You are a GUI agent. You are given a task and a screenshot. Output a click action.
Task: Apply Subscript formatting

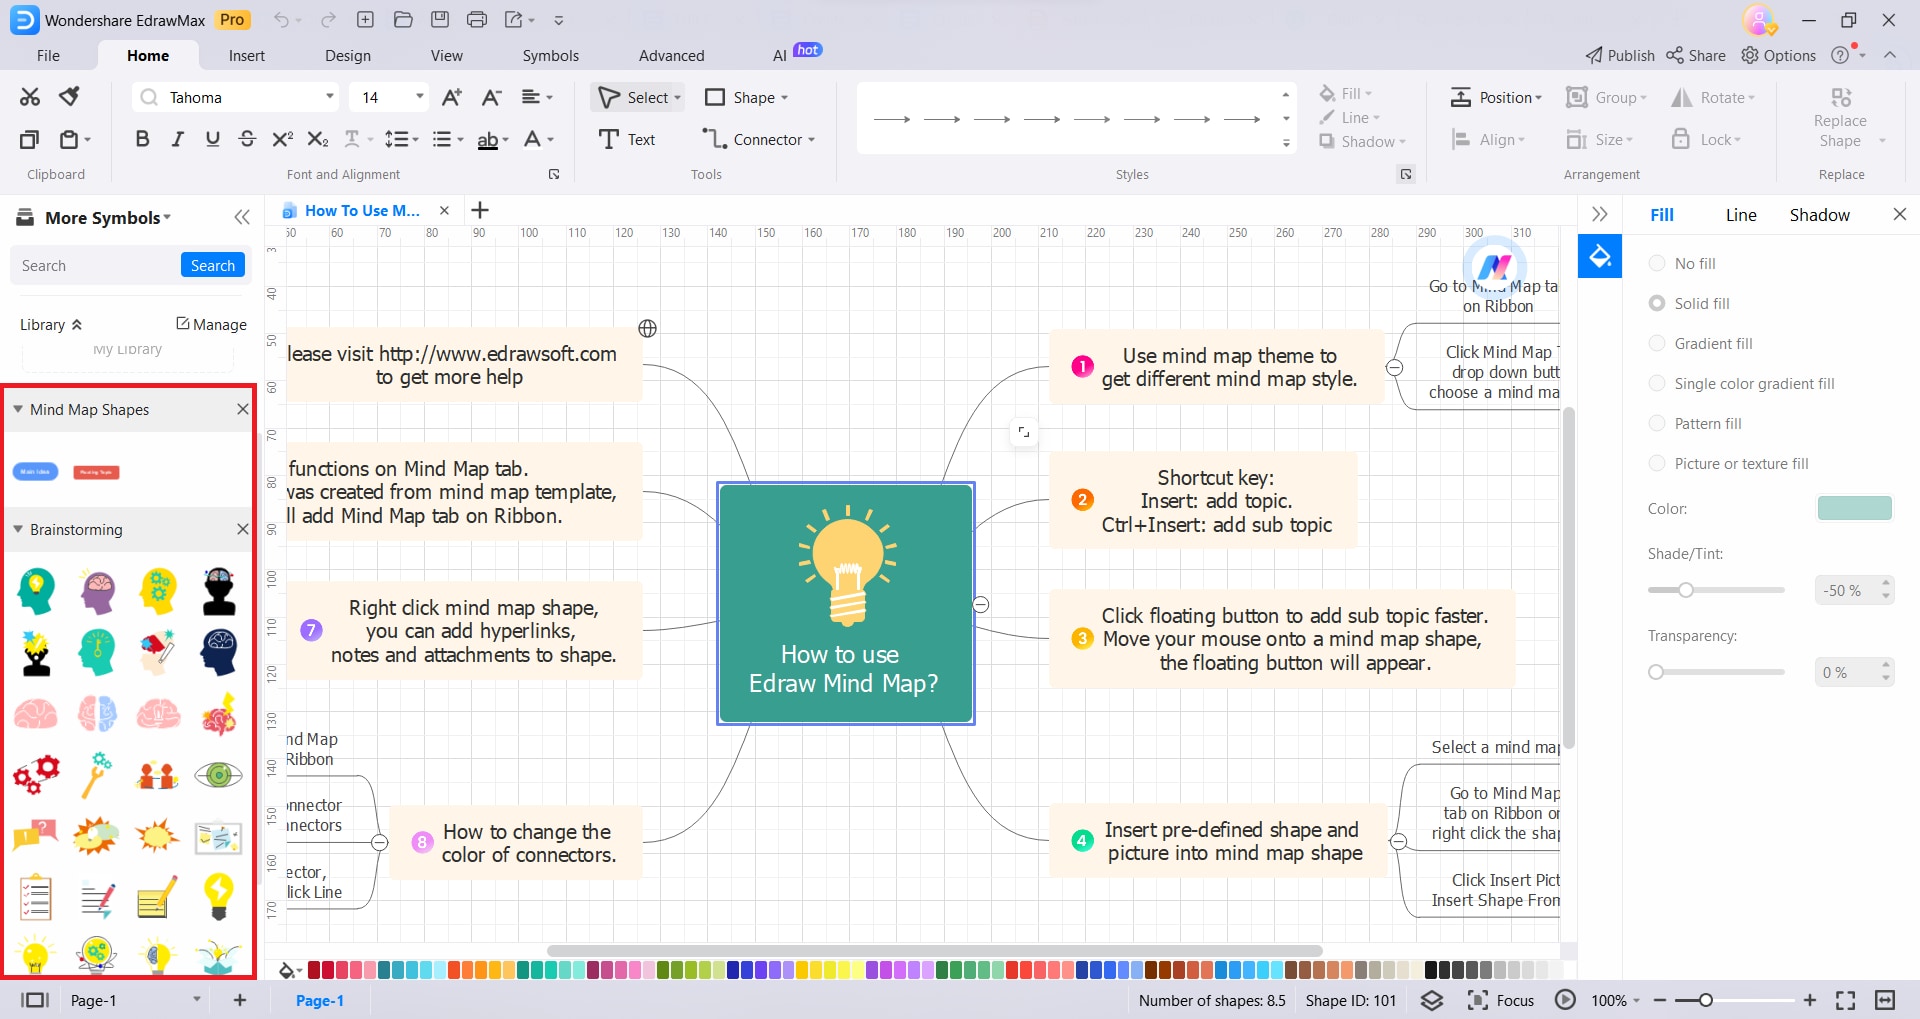(318, 139)
